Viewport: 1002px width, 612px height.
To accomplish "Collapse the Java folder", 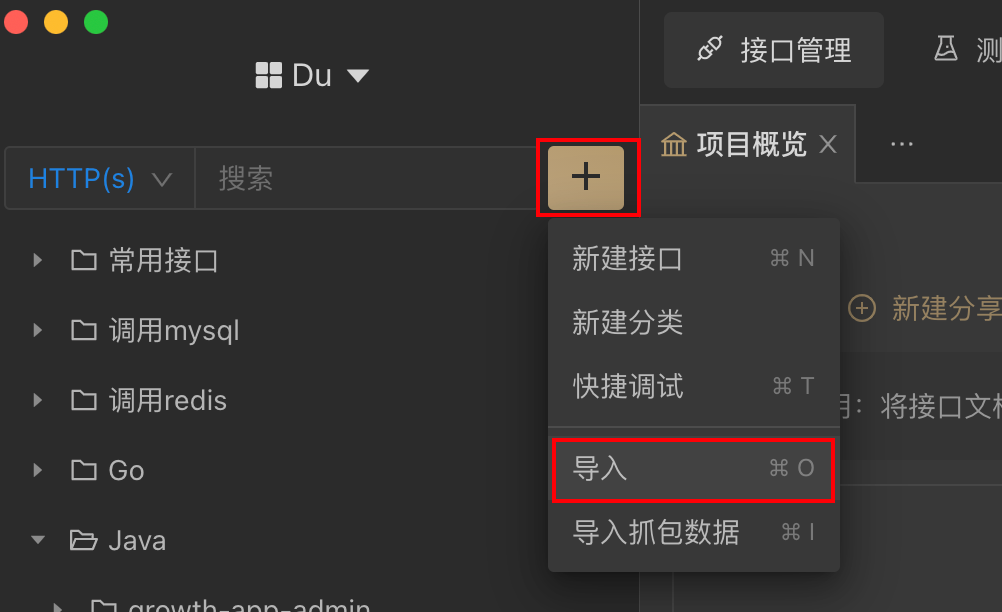I will point(38,540).
